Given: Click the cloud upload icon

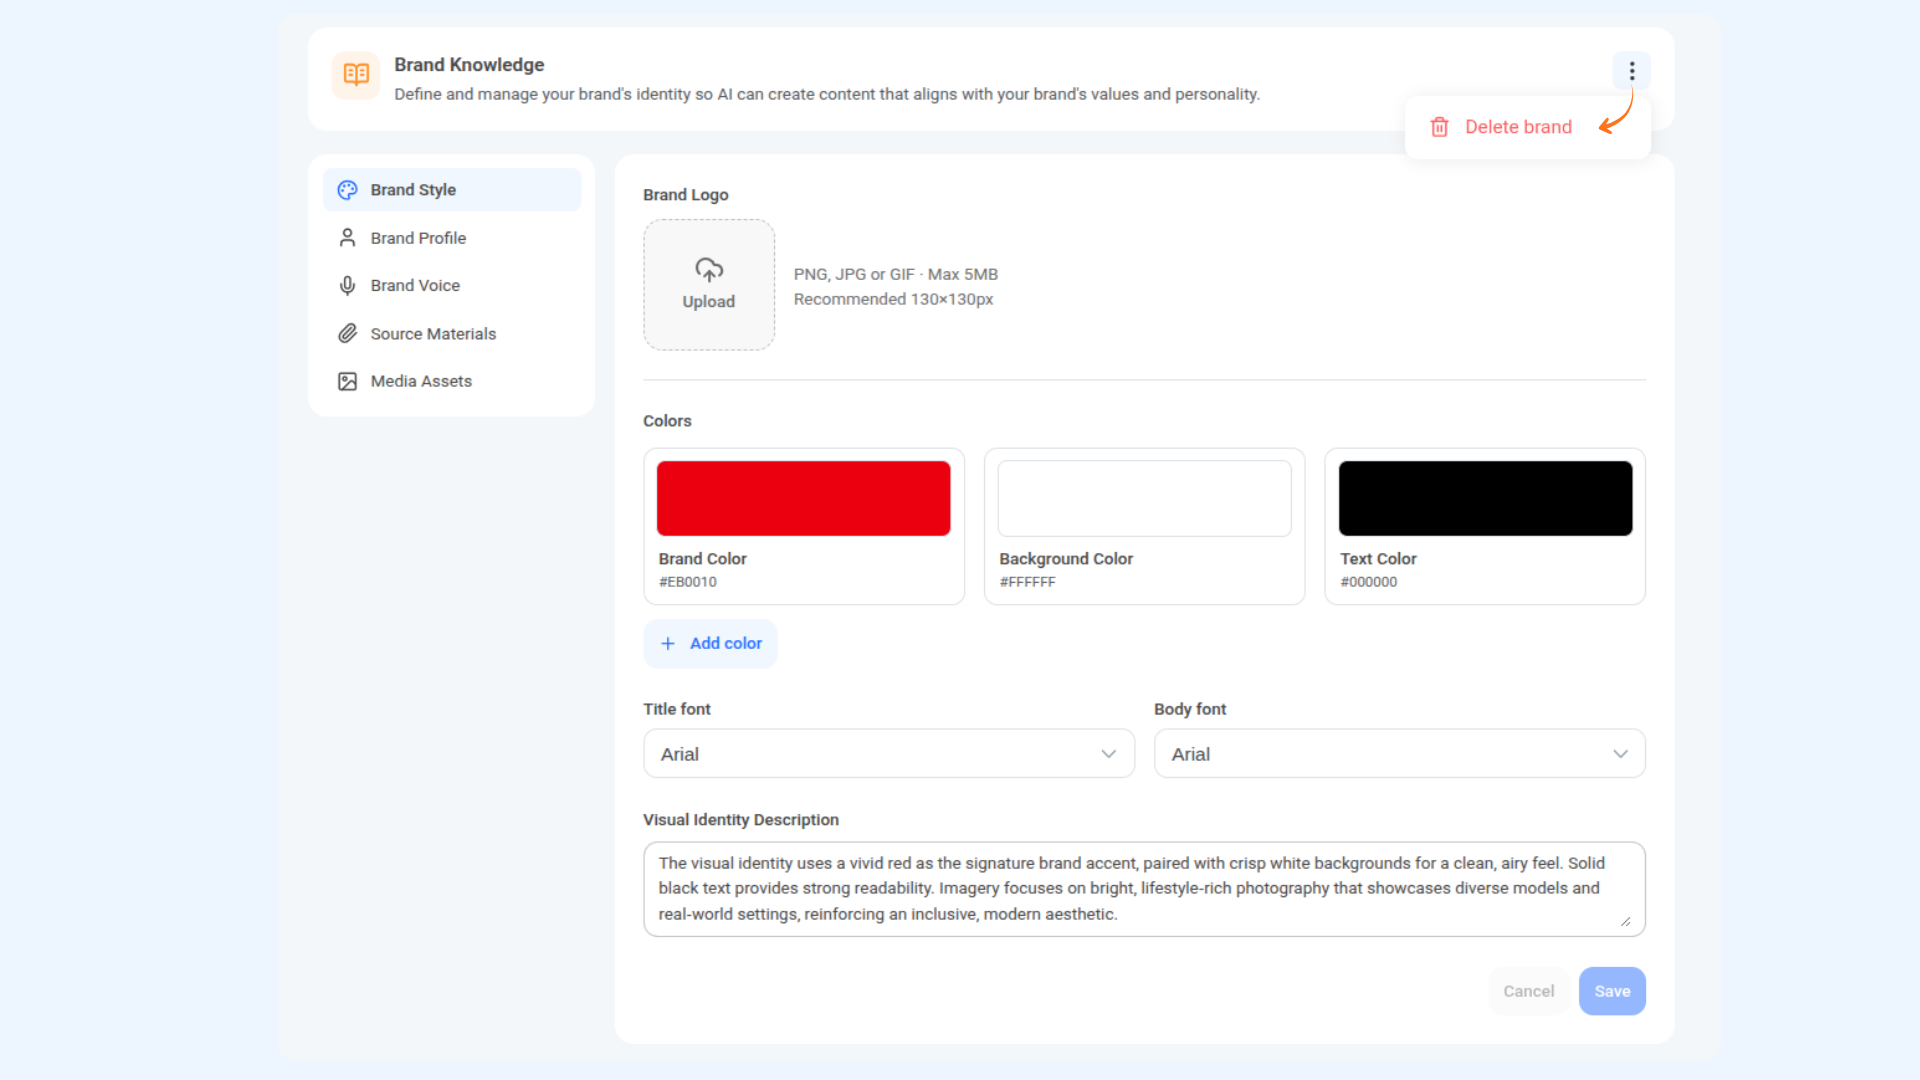Looking at the screenshot, I should tap(709, 269).
